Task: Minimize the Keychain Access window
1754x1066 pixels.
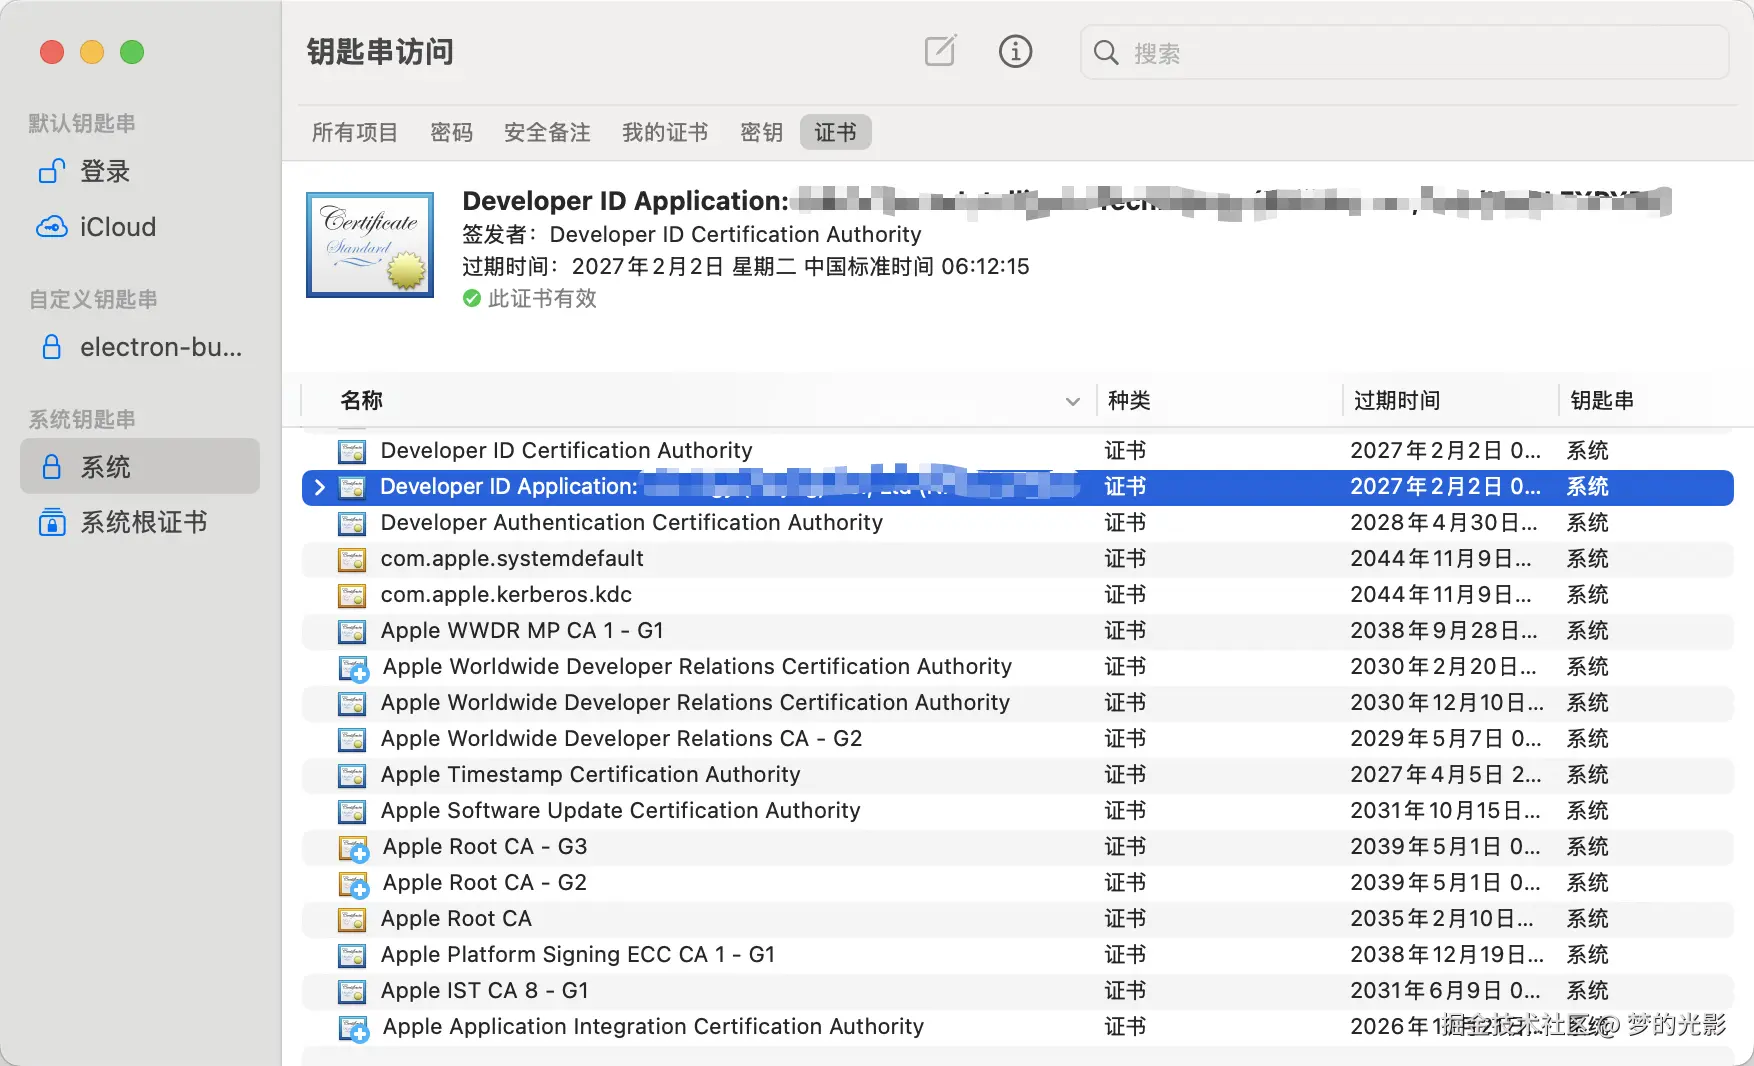Action: (92, 52)
